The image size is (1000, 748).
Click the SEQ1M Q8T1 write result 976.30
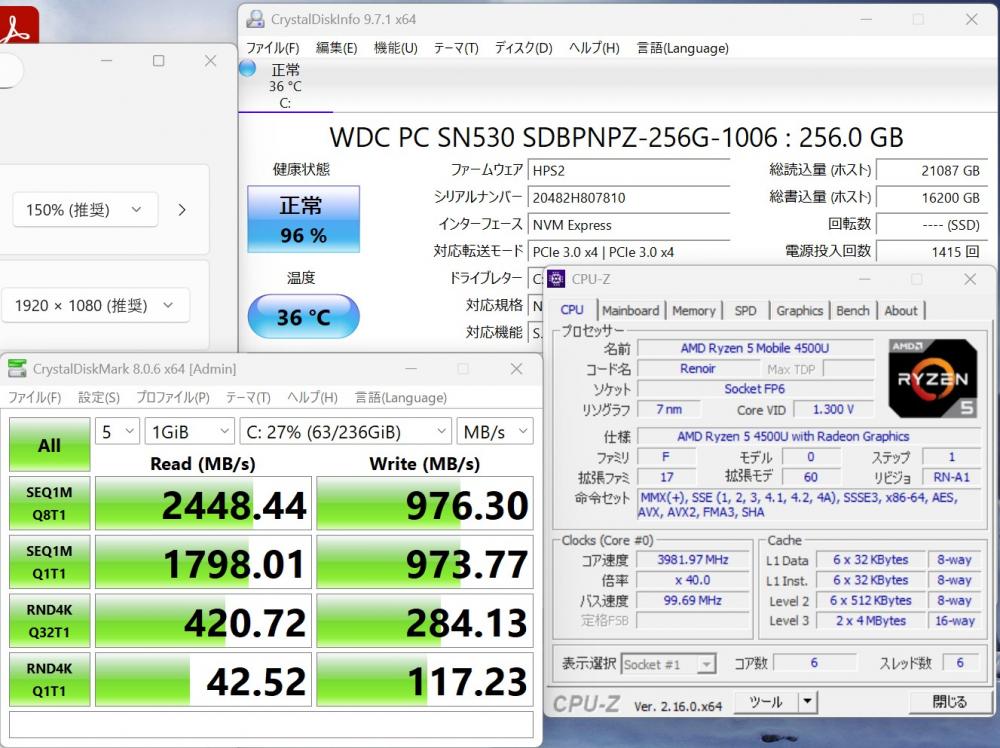[x=425, y=503]
